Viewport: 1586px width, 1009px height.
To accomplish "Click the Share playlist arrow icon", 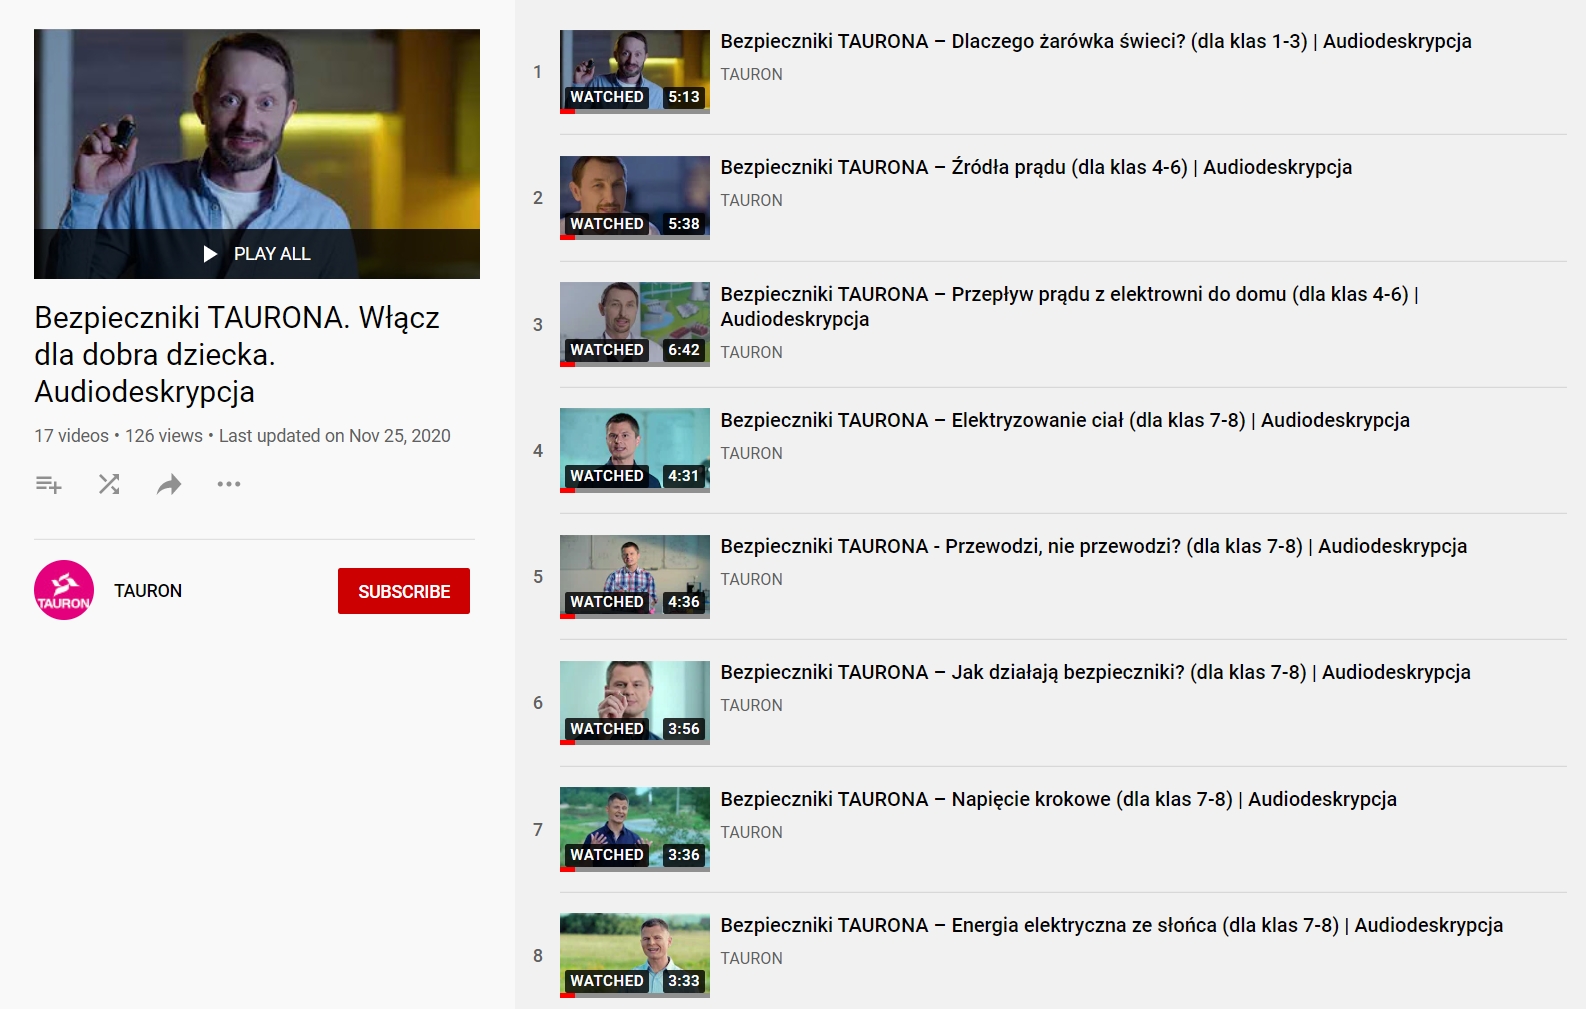I will [x=169, y=485].
